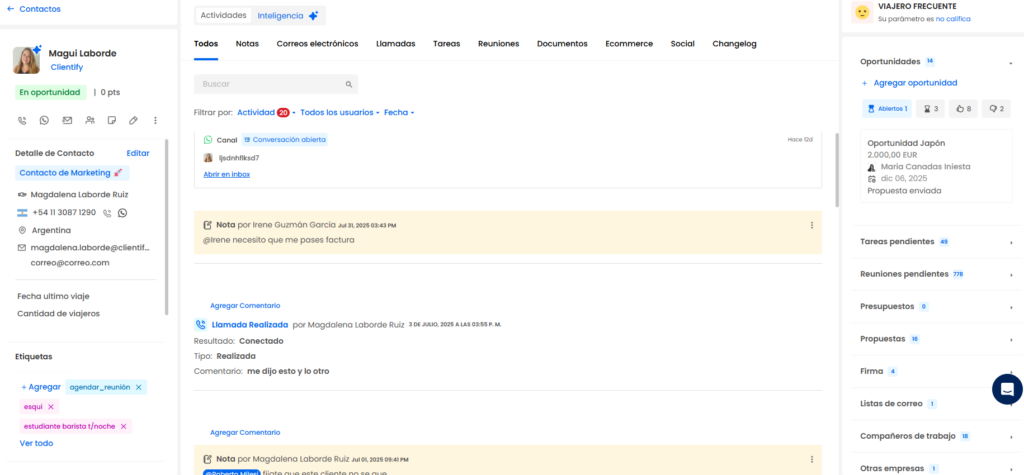Start a call from the contact action row
This screenshot has height=475, width=1024.
[22, 120]
